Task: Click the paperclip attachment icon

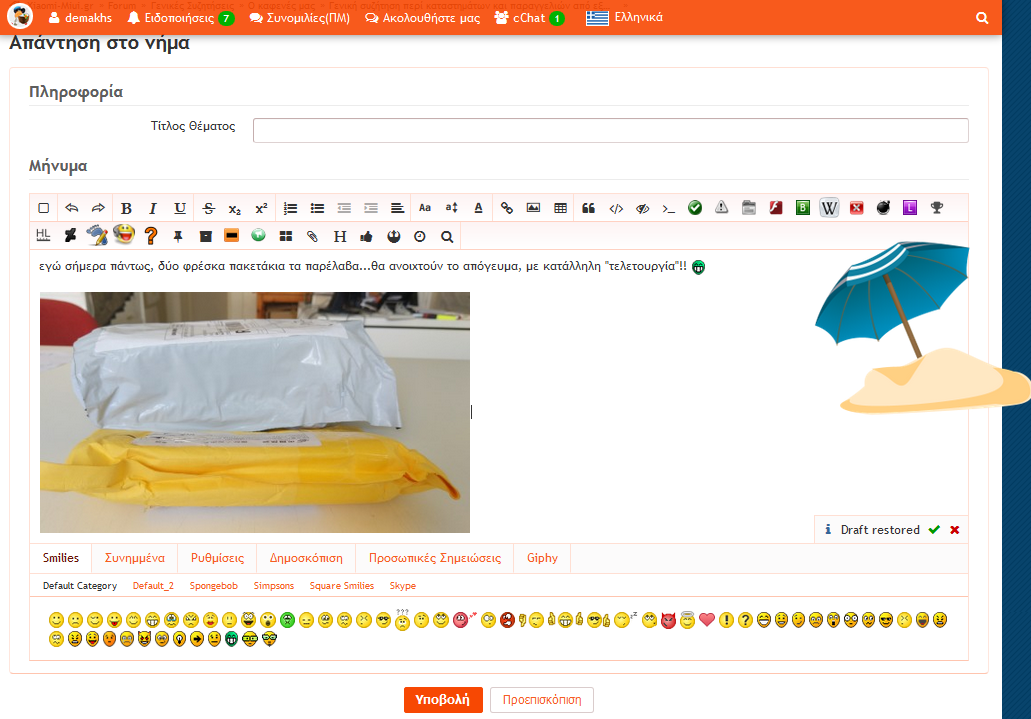Action: pyautogui.click(x=312, y=237)
